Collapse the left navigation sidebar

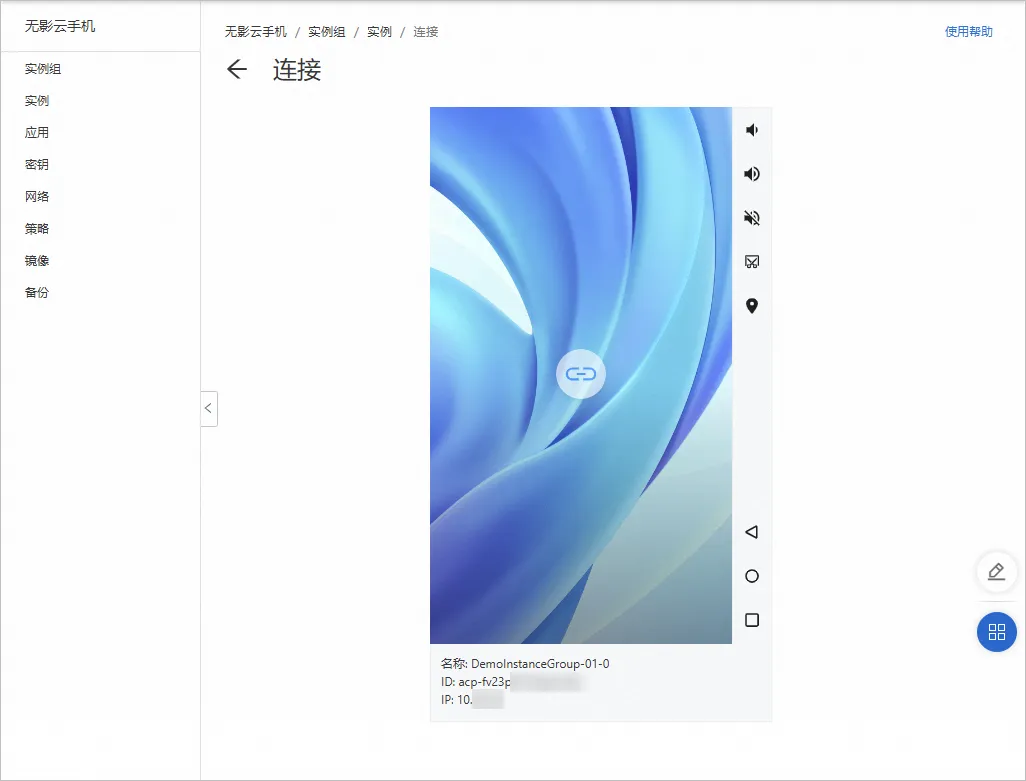pos(209,409)
